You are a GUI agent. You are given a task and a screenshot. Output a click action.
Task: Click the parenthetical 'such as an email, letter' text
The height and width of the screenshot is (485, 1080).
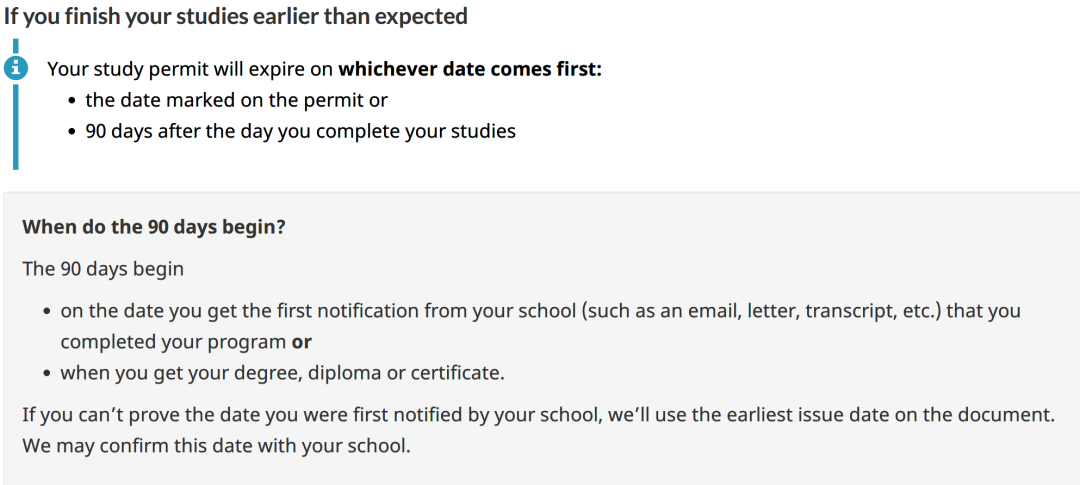689,311
